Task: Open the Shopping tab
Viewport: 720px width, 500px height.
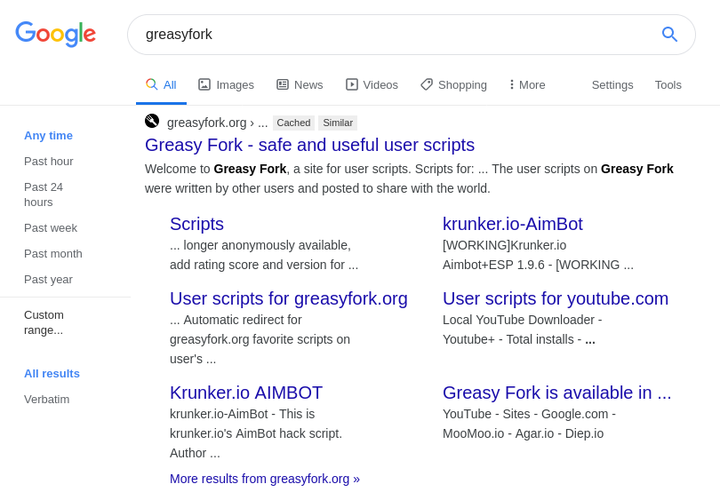Action: pos(454,85)
